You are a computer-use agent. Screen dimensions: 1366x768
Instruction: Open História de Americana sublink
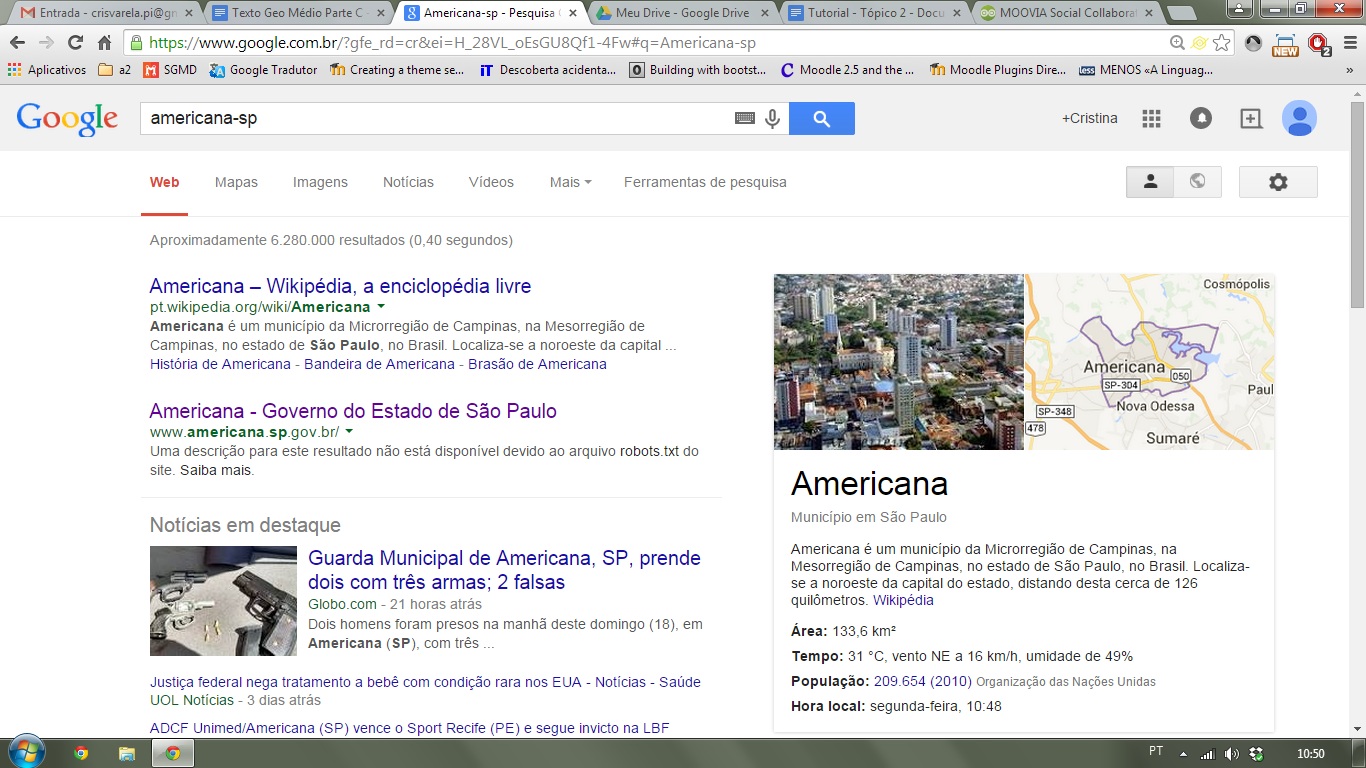[220, 364]
